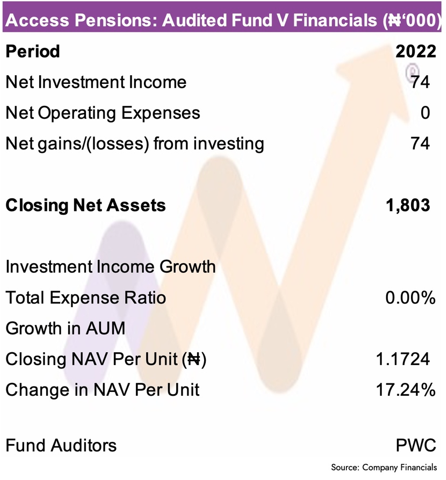This screenshot has height=480, width=446.
Task: Click the Total Expense Ratio label
Action: point(86,298)
